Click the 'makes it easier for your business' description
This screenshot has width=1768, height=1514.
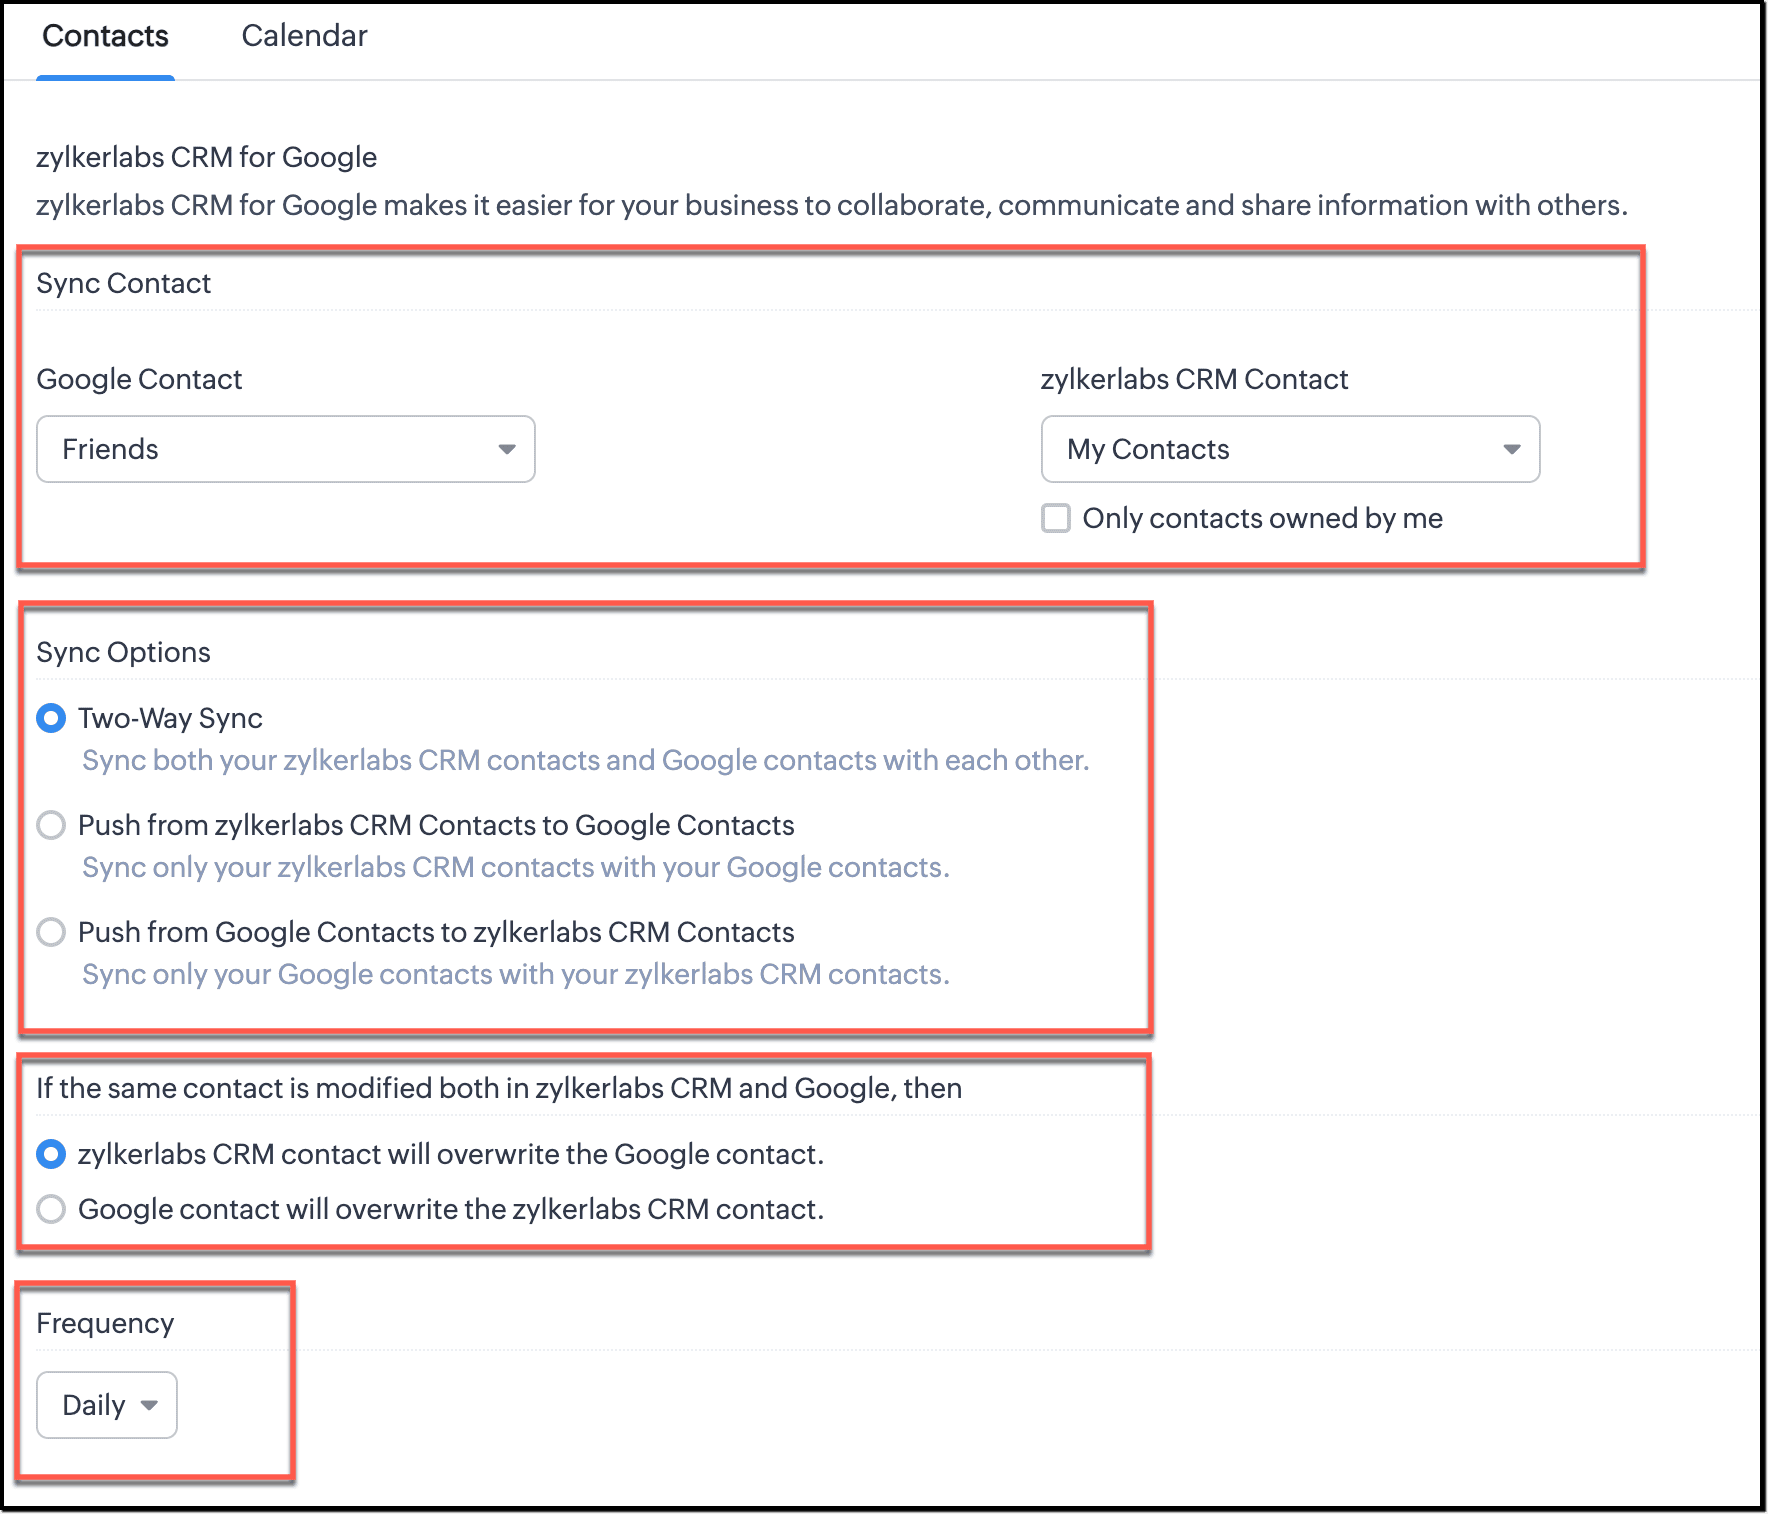point(832,205)
